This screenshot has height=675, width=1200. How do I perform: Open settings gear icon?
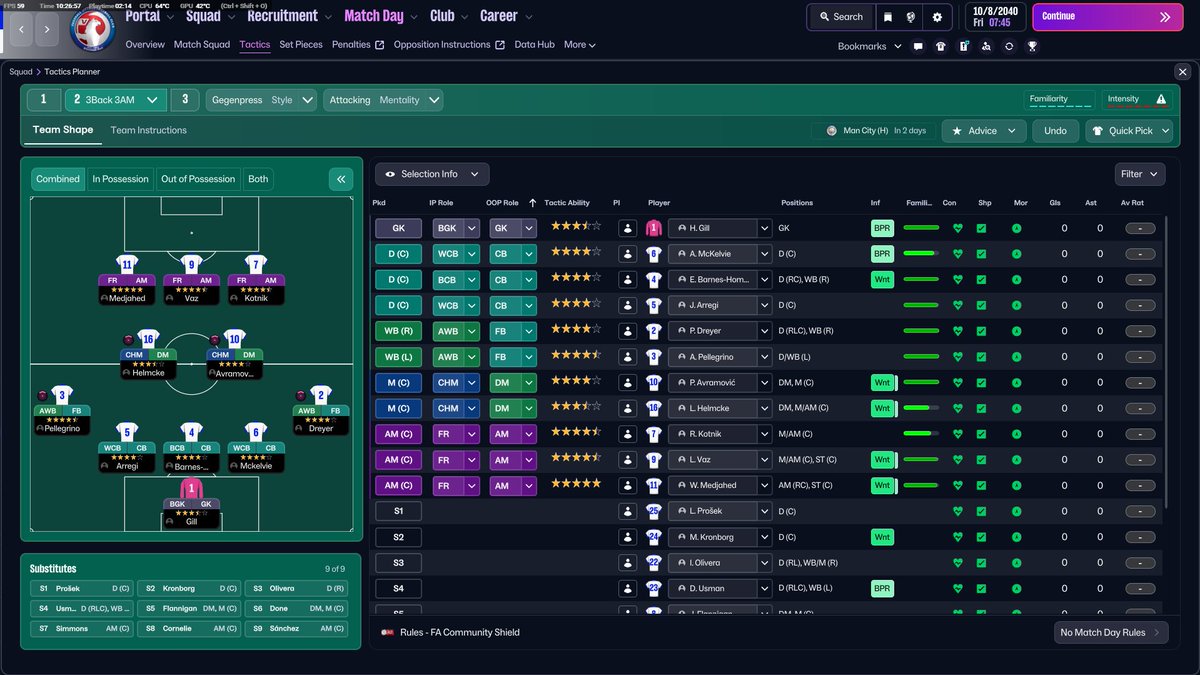[x=937, y=17]
